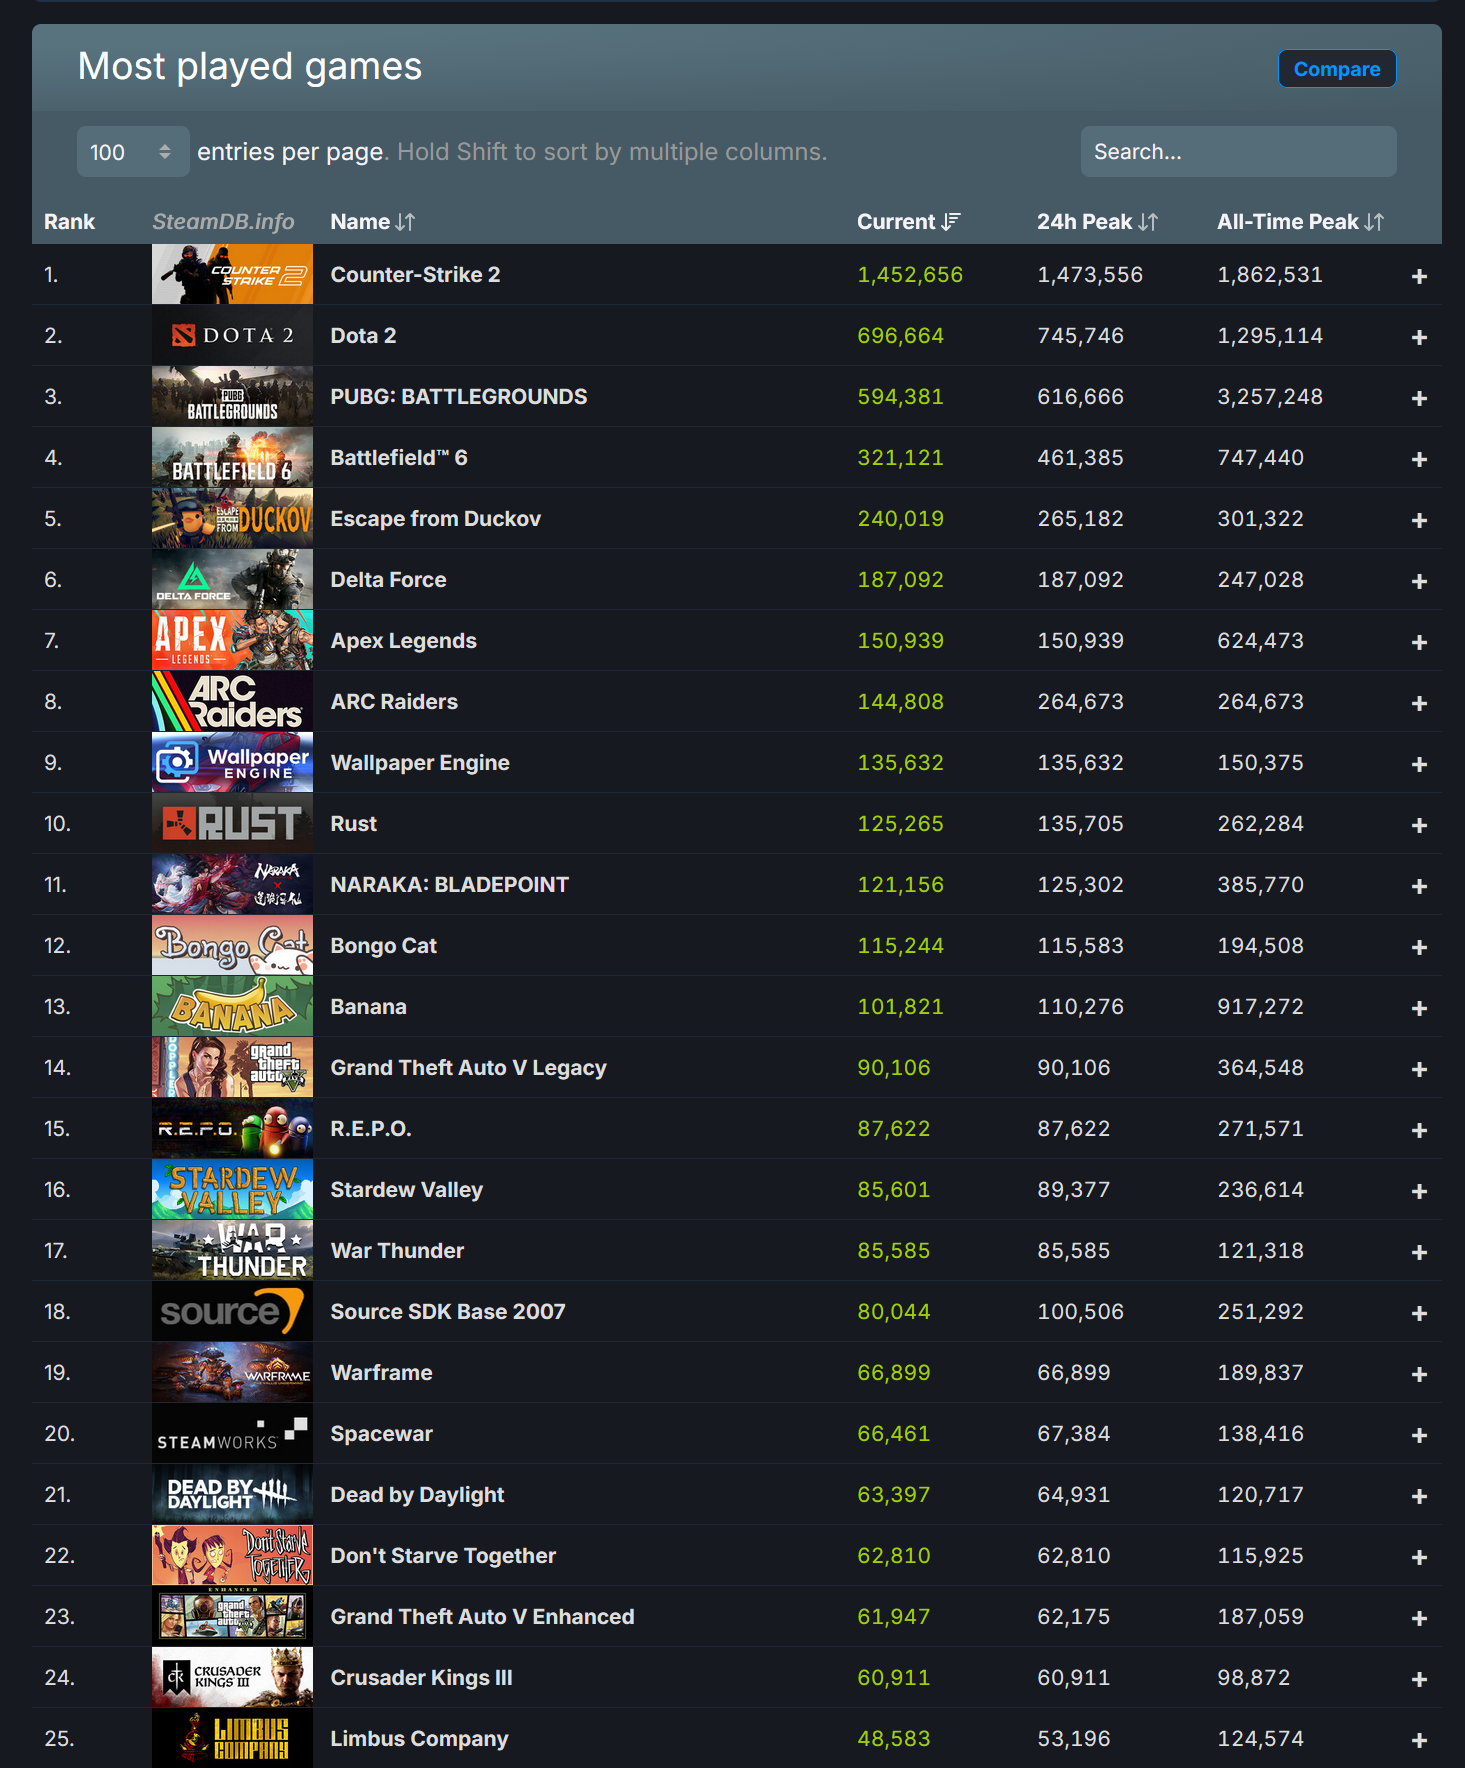Click the Stardew Valley game thumbnail
1465x1768 pixels.
point(232,1189)
